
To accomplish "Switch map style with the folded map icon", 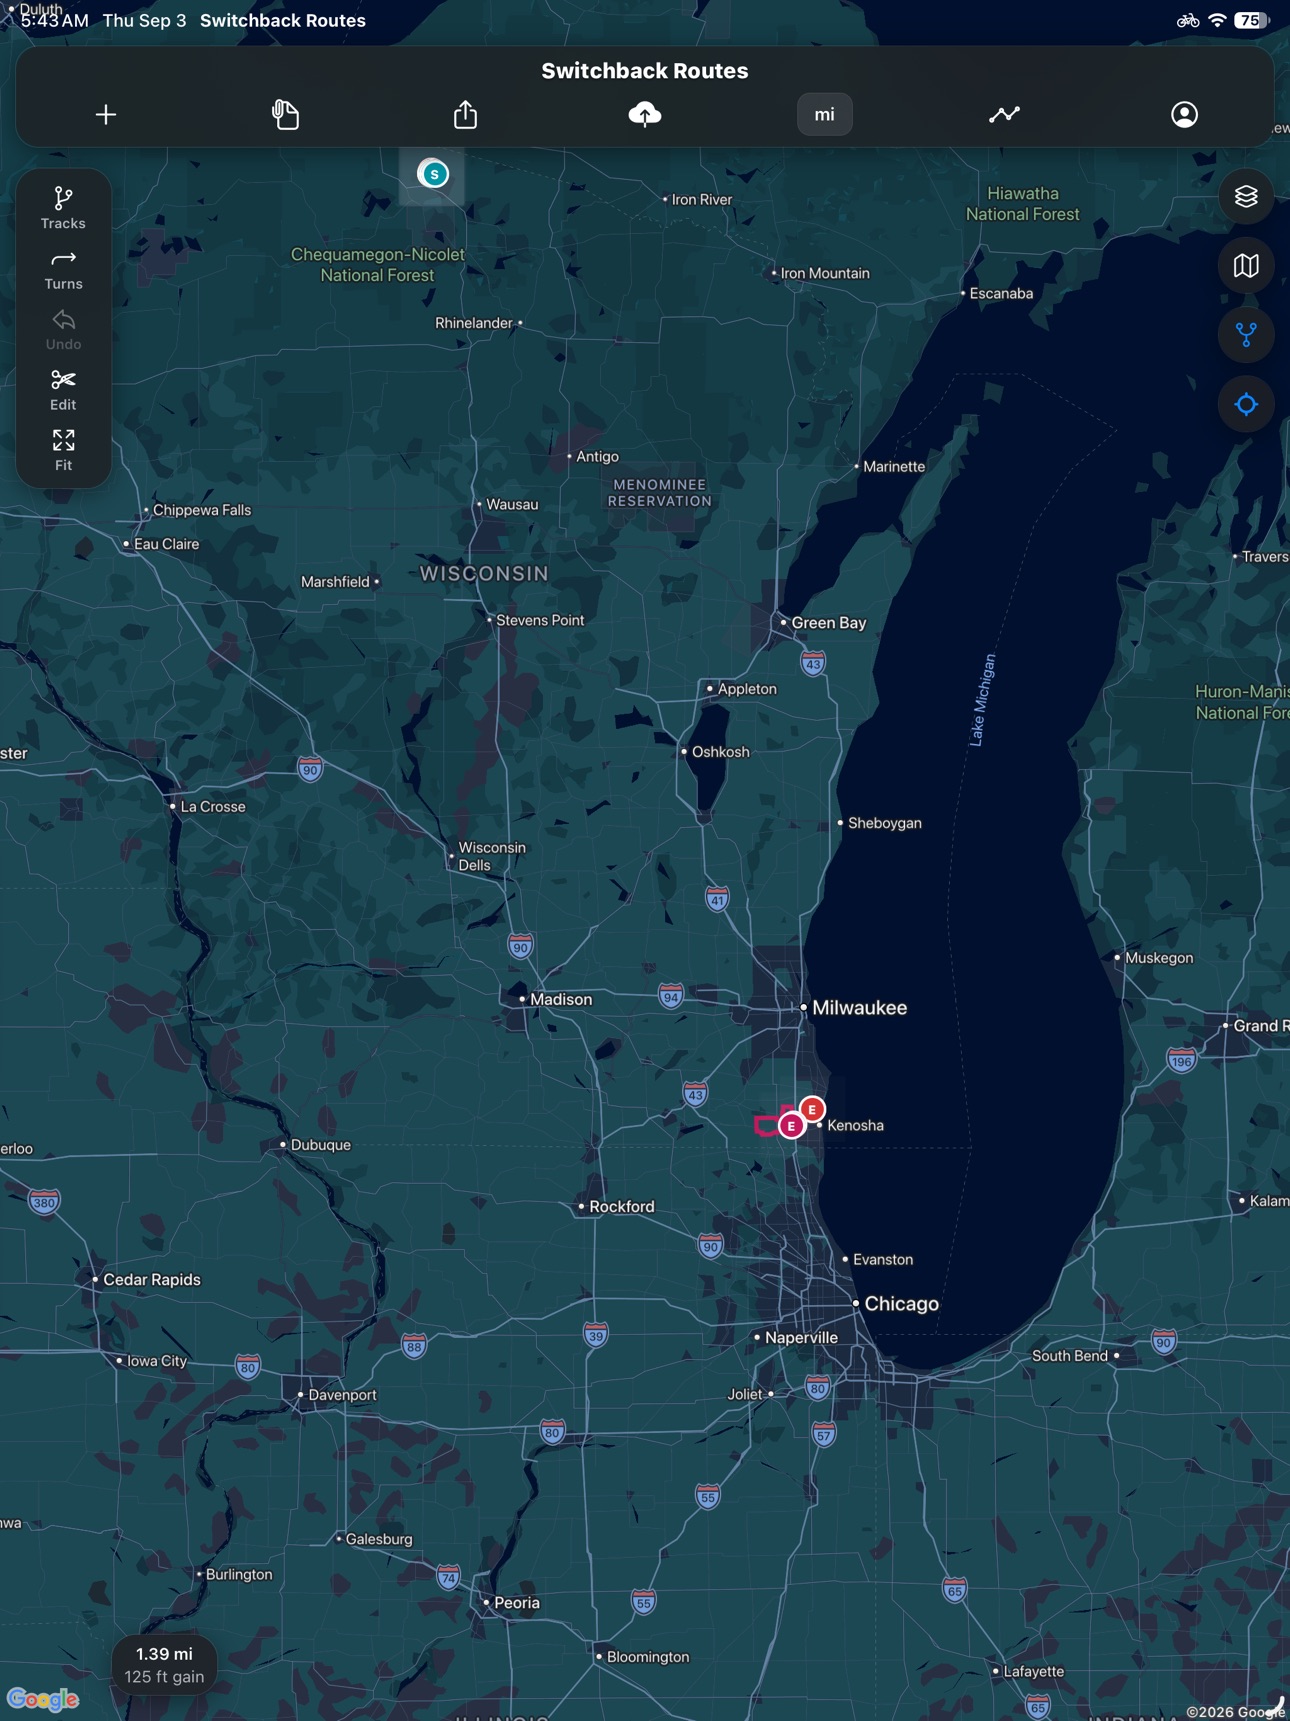I will pos(1246,266).
